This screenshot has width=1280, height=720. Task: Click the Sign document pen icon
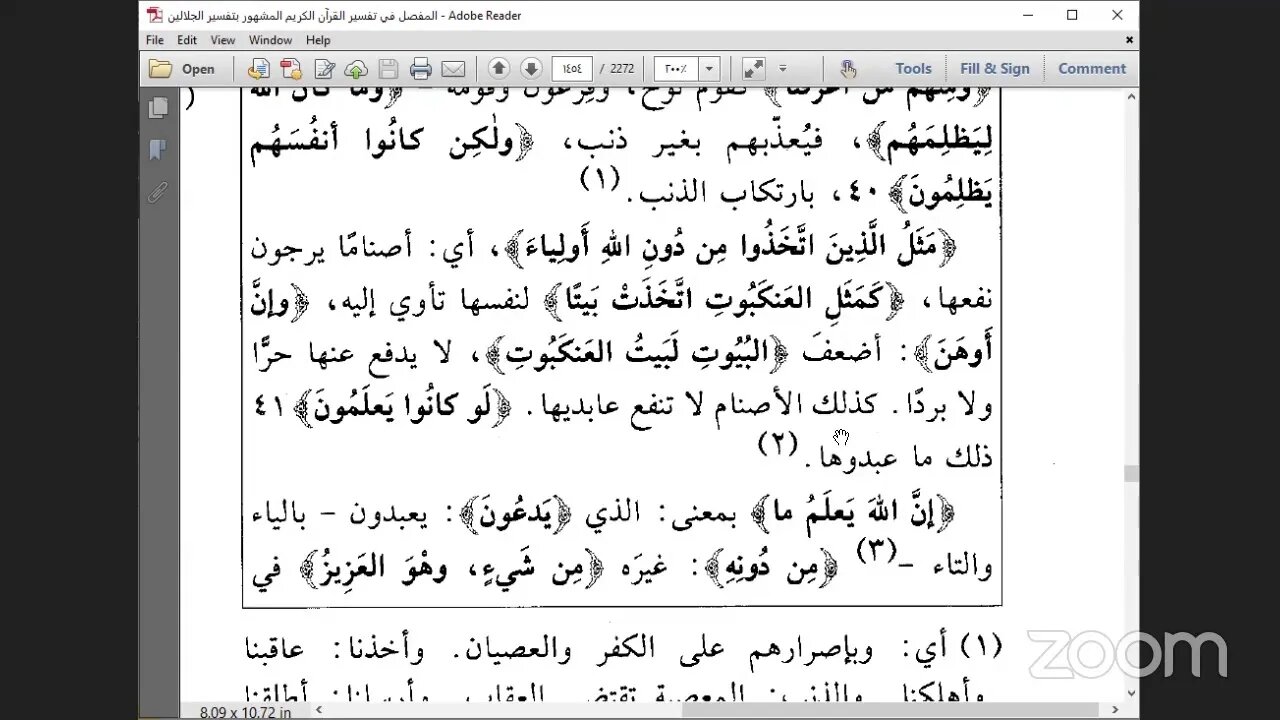point(324,69)
